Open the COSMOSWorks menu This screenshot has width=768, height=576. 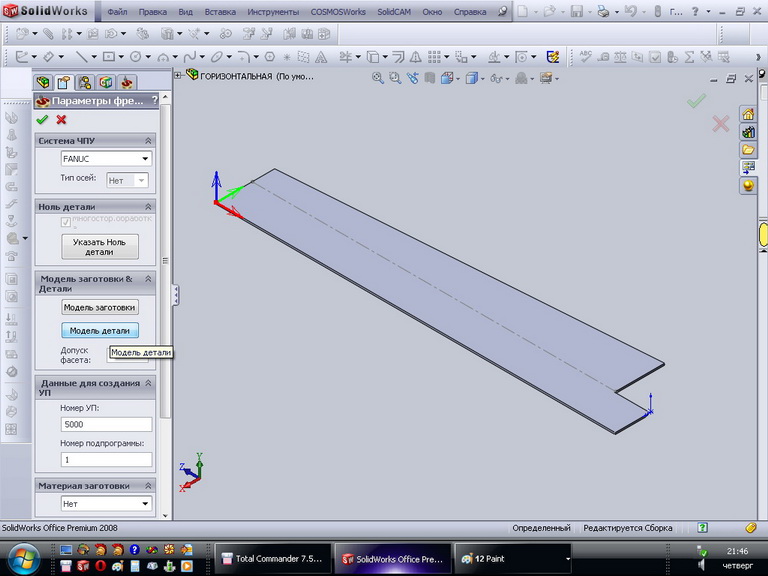click(x=338, y=12)
